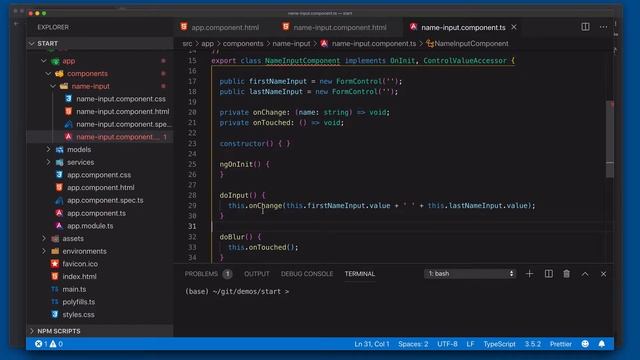The height and width of the screenshot is (360, 640).
Task: Open name-input.component.spec file in the explorer
Action: click(124, 124)
